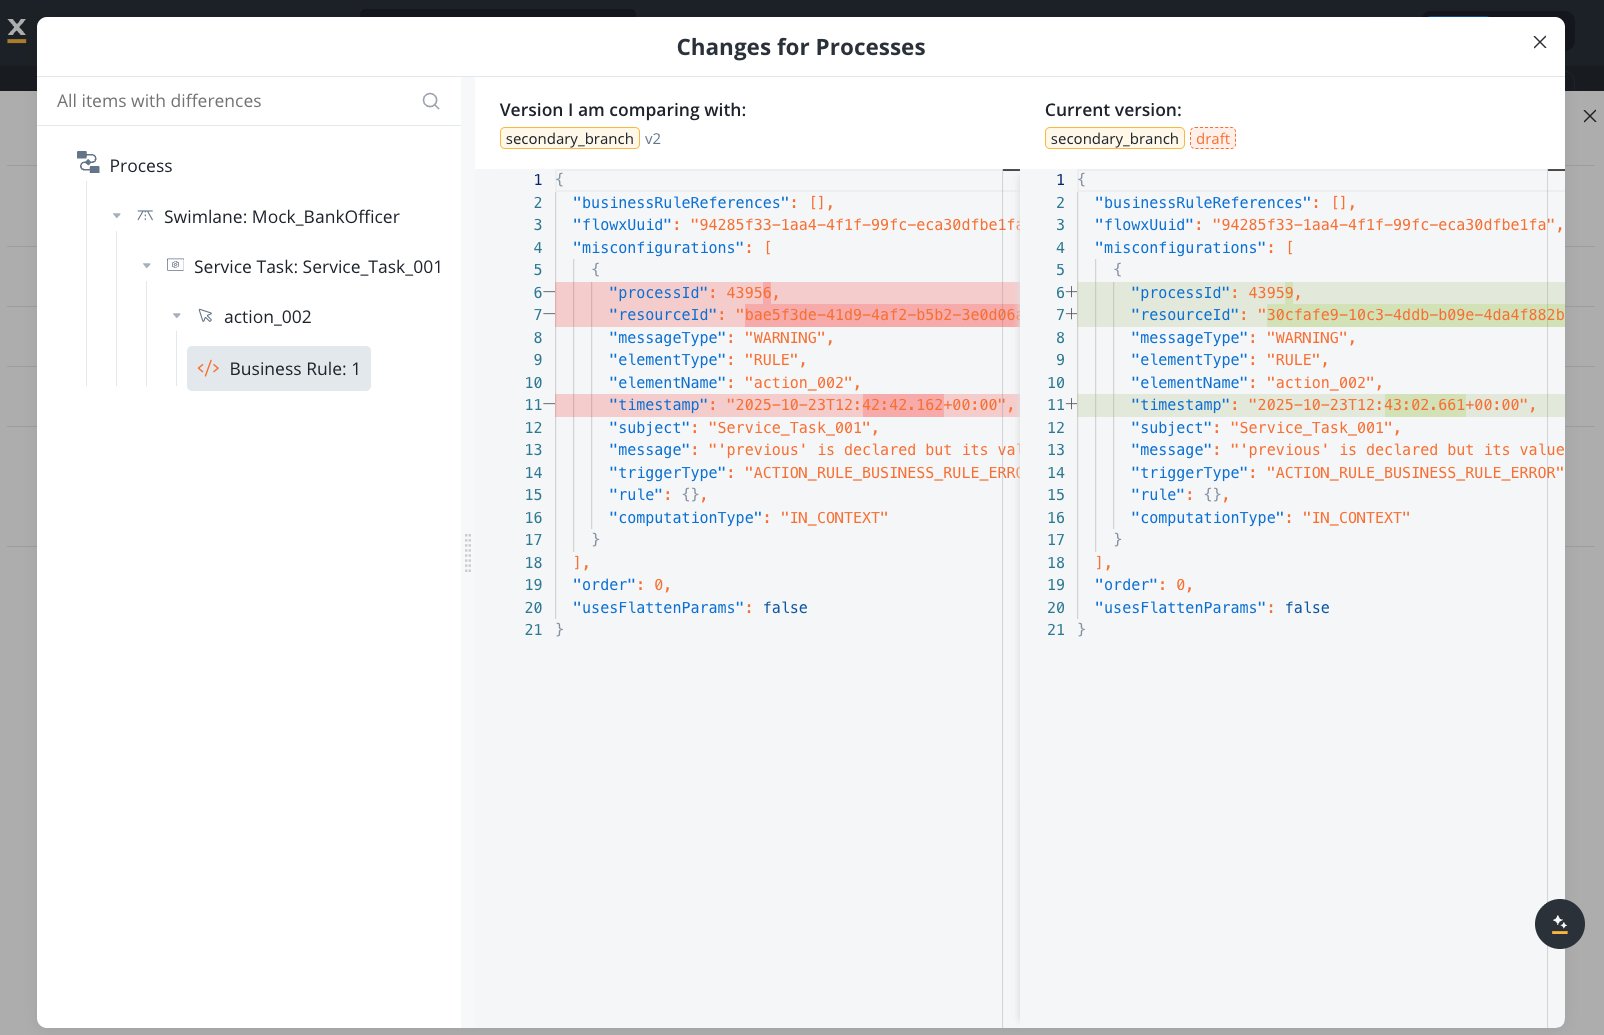Click added line 11 marker in right diff

pyautogui.click(x=1071, y=405)
